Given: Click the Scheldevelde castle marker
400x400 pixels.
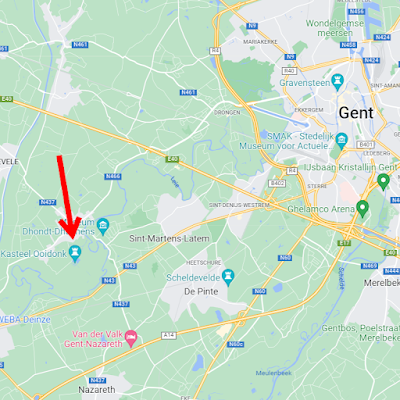Looking at the screenshot, I should point(228,277).
